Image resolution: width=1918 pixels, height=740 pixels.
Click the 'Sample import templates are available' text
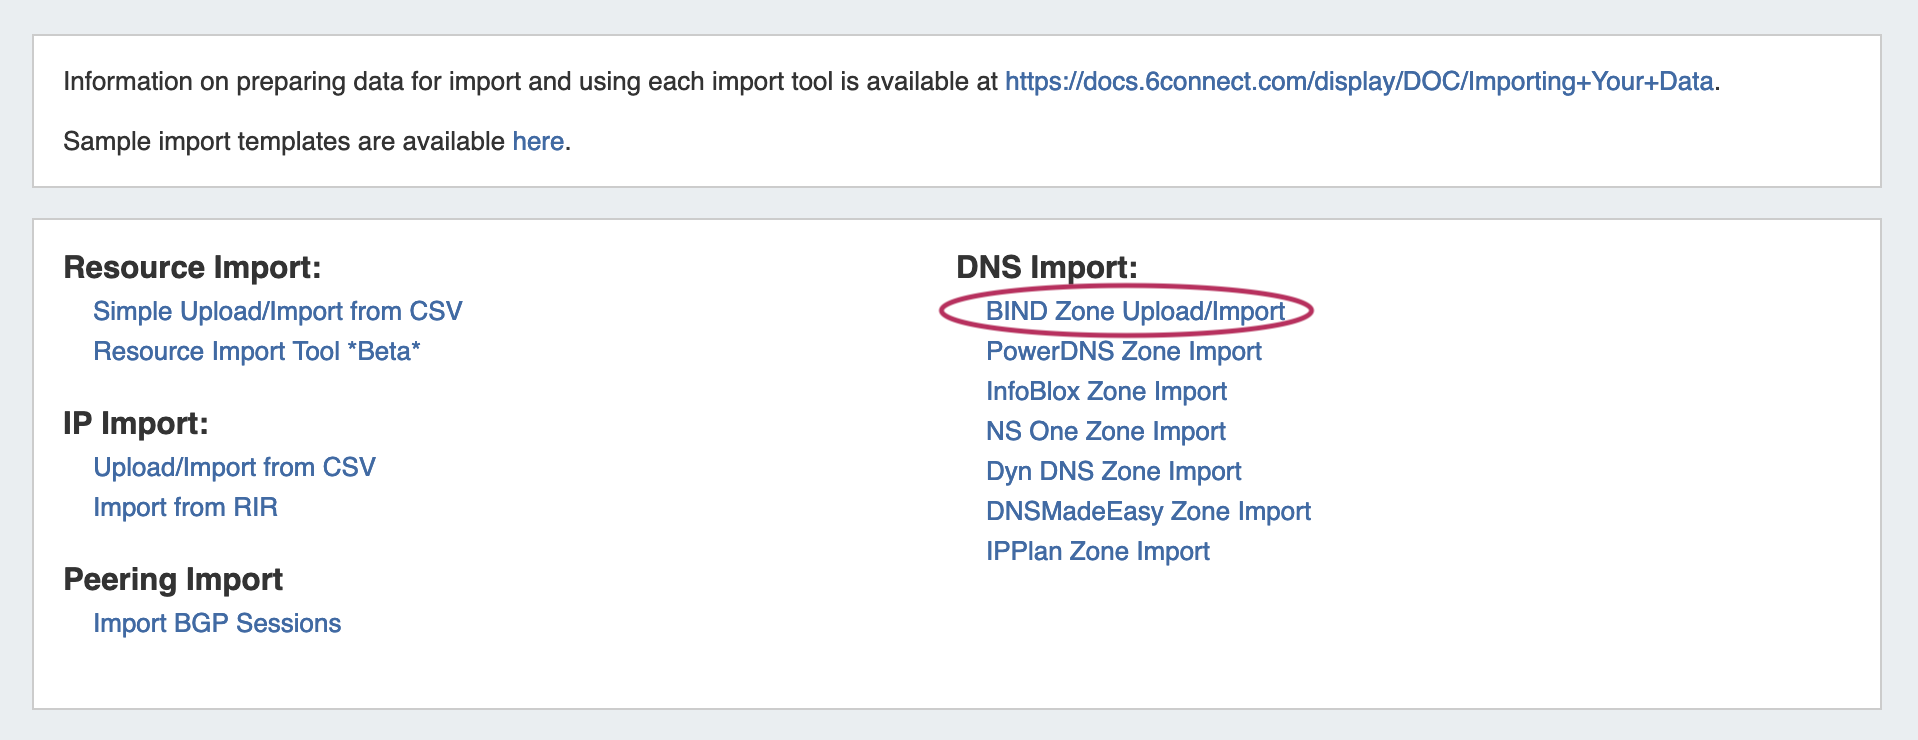(x=283, y=141)
